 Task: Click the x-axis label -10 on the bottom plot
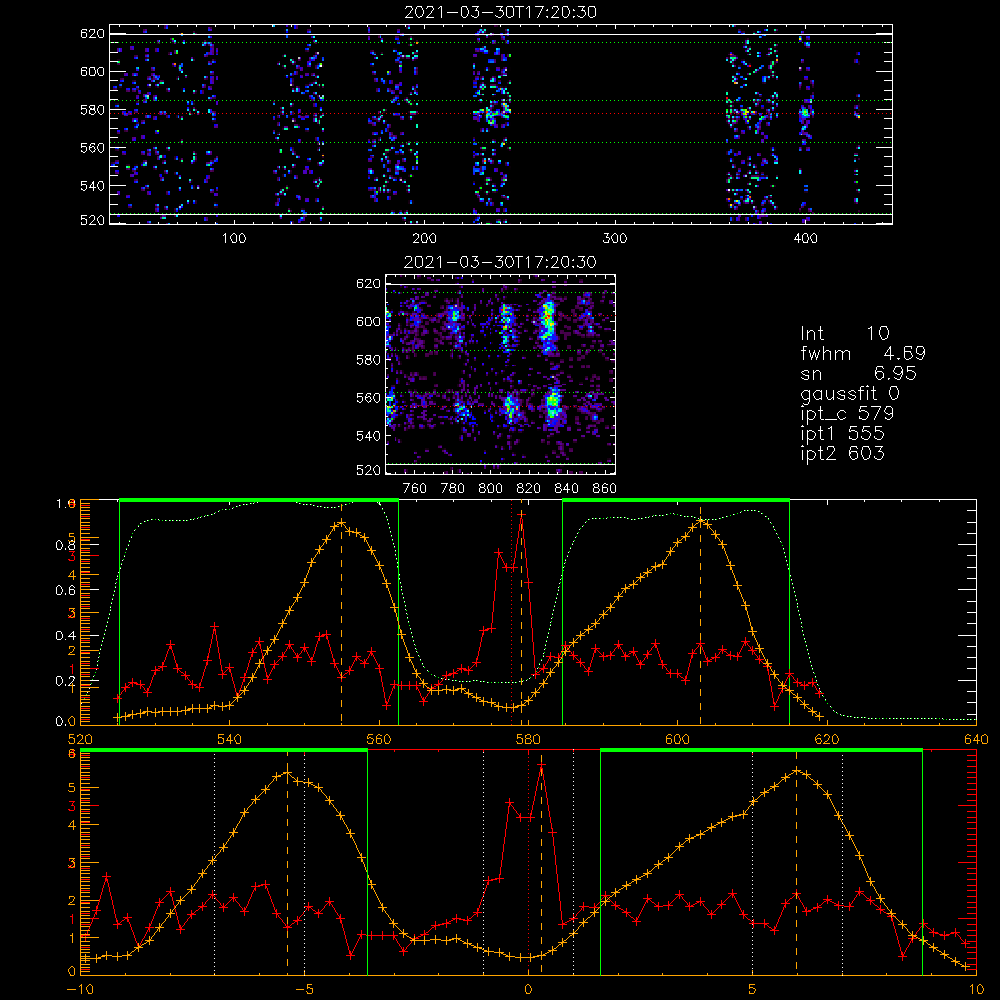[x=80, y=990]
